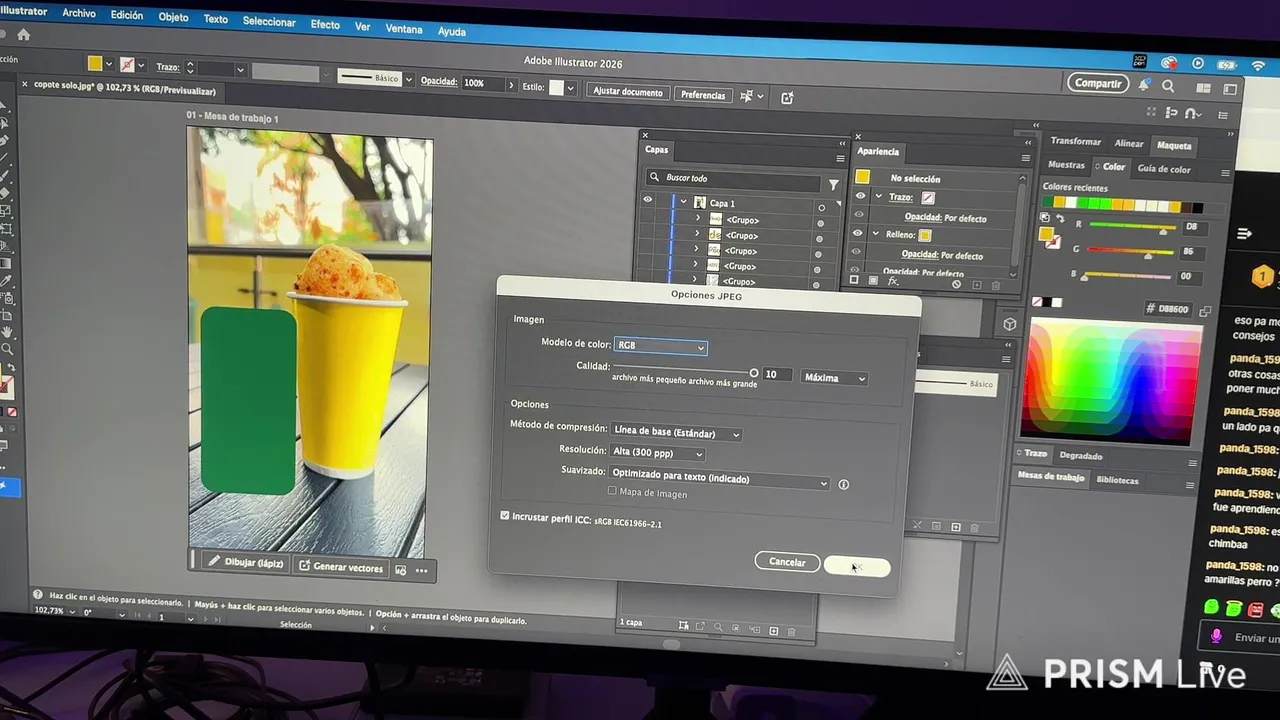Click the play icon in macOS menu bar

click(x=1198, y=64)
